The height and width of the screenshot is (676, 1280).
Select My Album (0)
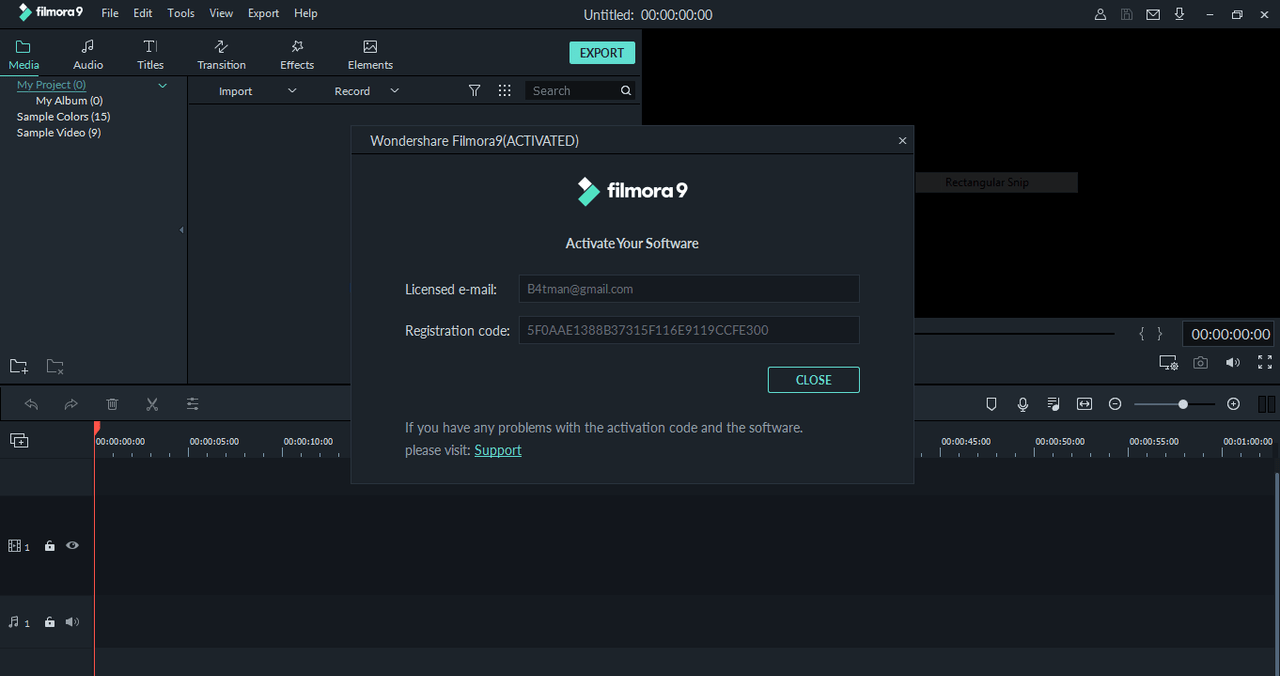pyautogui.click(x=69, y=101)
